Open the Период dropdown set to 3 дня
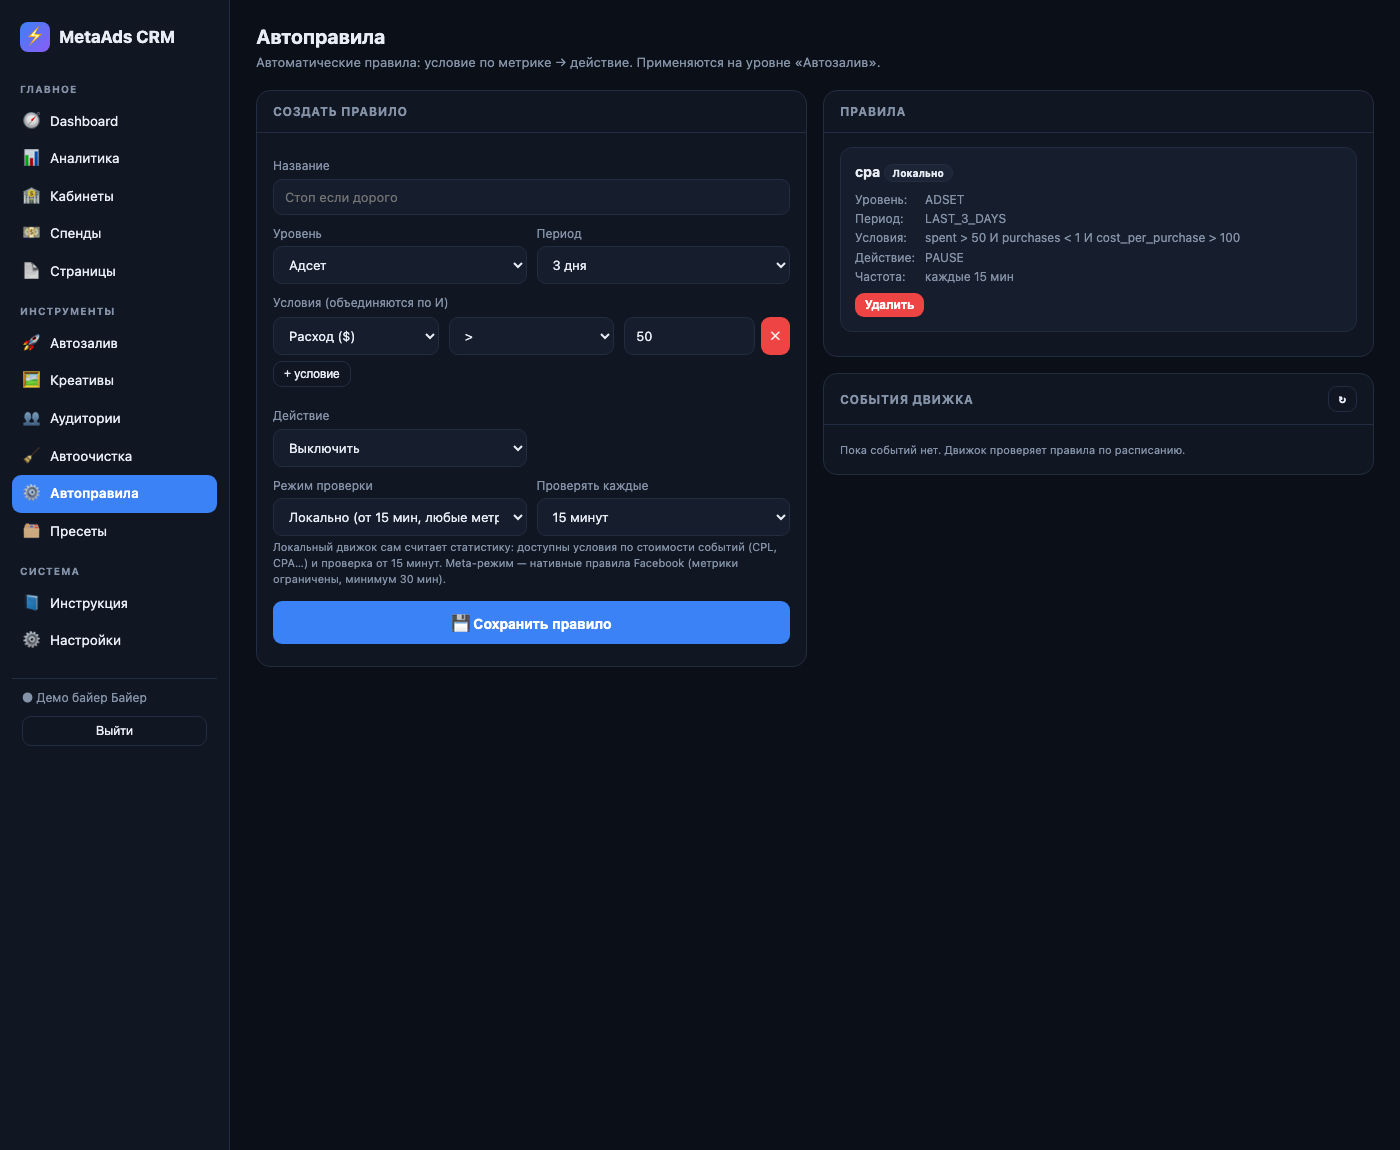Image resolution: width=1400 pixels, height=1150 pixels. pyautogui.click(x=663, y=265)
